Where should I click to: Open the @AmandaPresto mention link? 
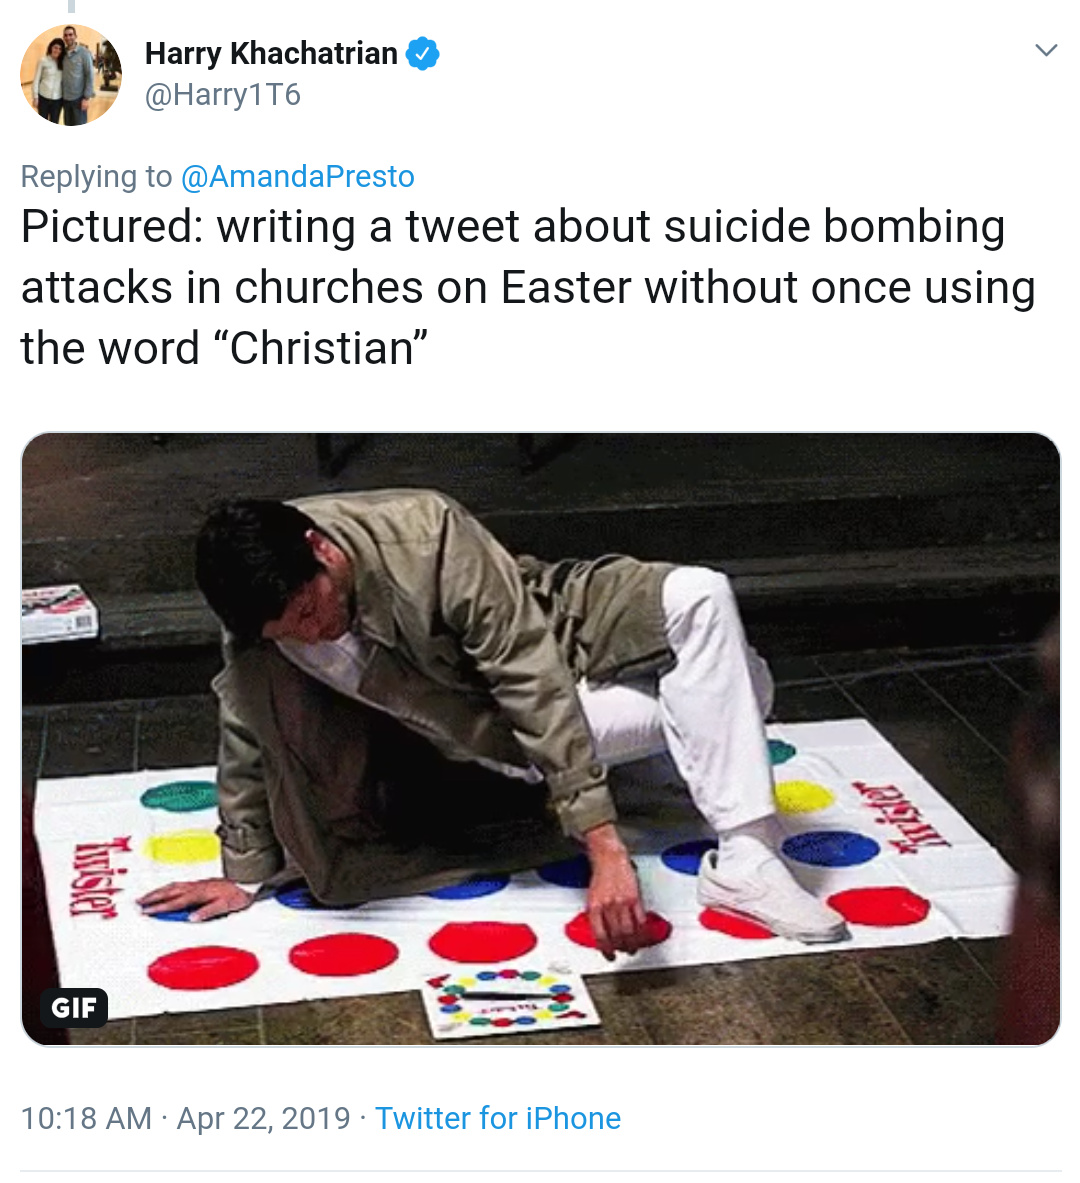[x=297, y=177]
